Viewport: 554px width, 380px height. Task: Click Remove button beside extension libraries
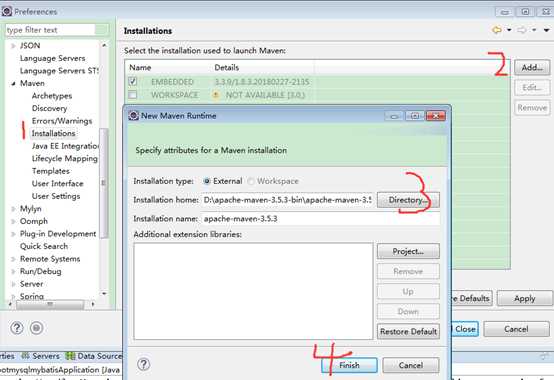408,271
